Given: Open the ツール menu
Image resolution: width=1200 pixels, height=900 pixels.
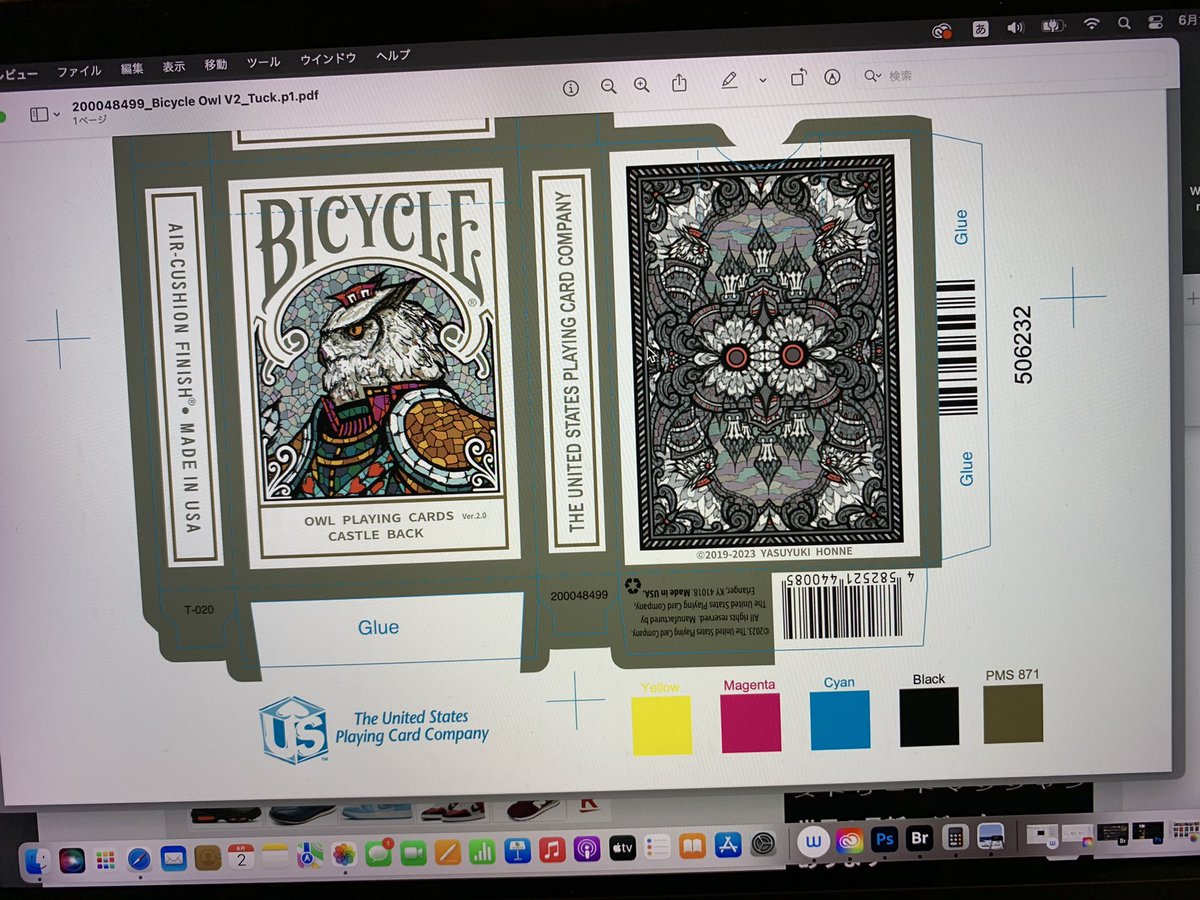Looking at the screenshot, I should (263, 62).
